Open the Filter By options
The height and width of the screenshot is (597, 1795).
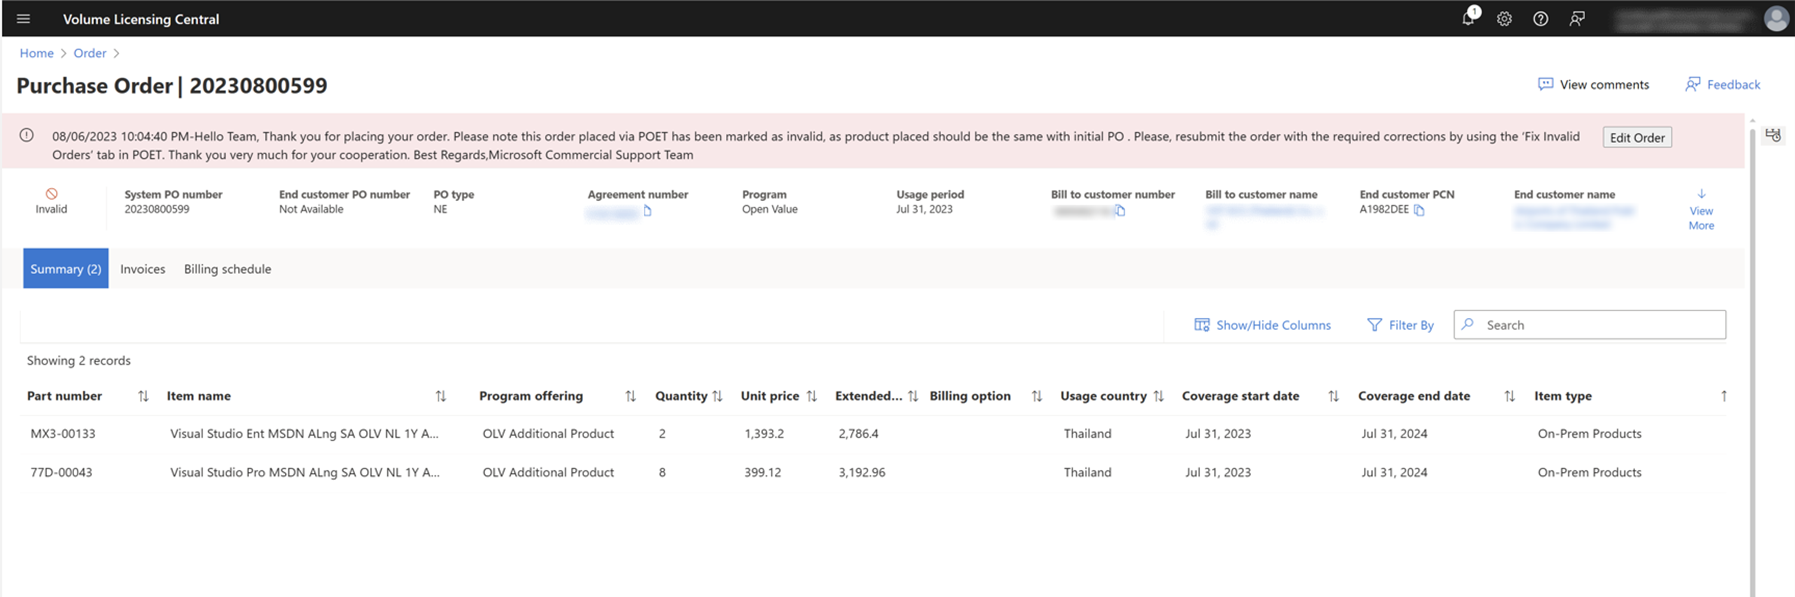pos(1400,325)
